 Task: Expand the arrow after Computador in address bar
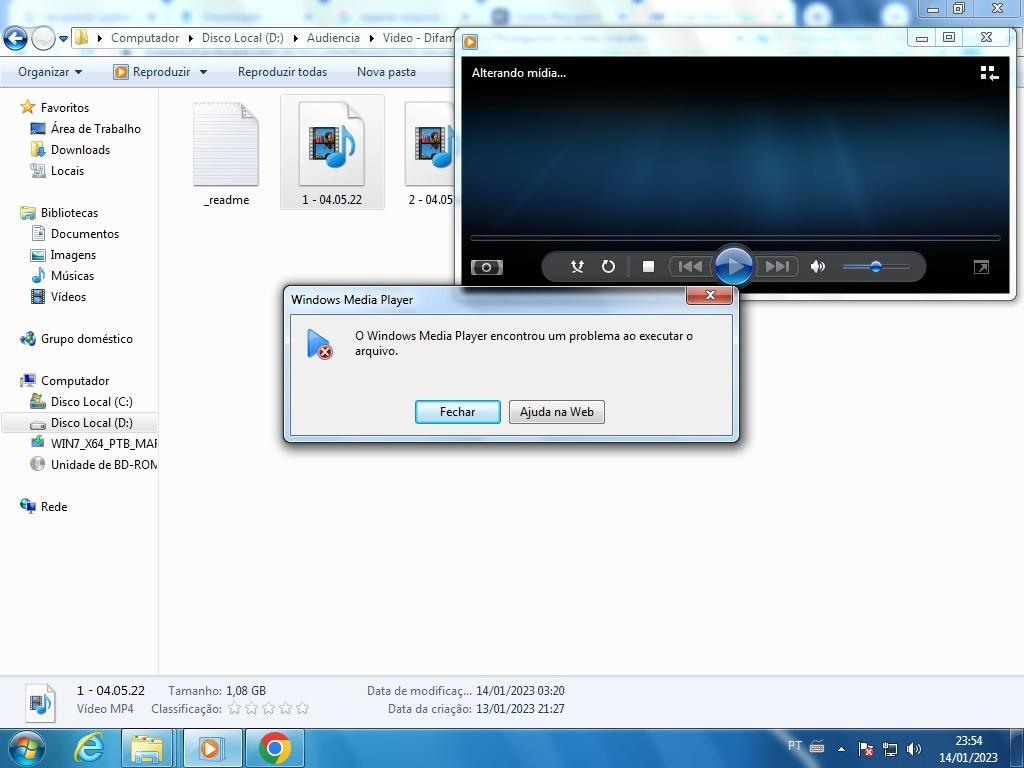point(191,38)
